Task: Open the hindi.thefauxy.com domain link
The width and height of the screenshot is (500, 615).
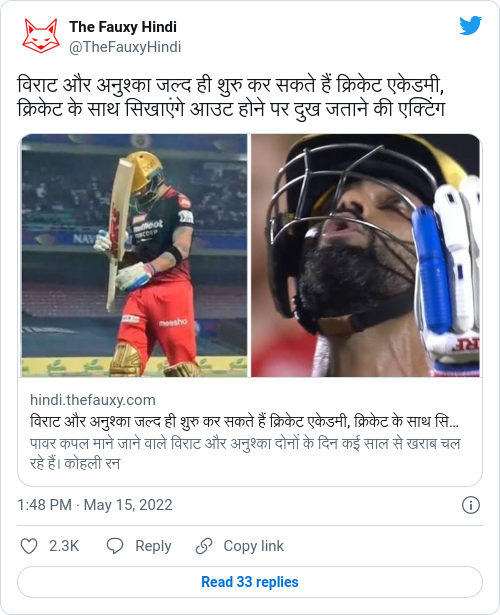Action: [x=93, y=400]
